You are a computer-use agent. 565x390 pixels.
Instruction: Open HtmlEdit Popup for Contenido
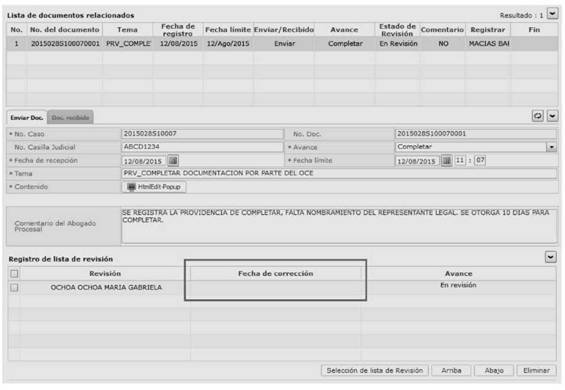[155, 187]
